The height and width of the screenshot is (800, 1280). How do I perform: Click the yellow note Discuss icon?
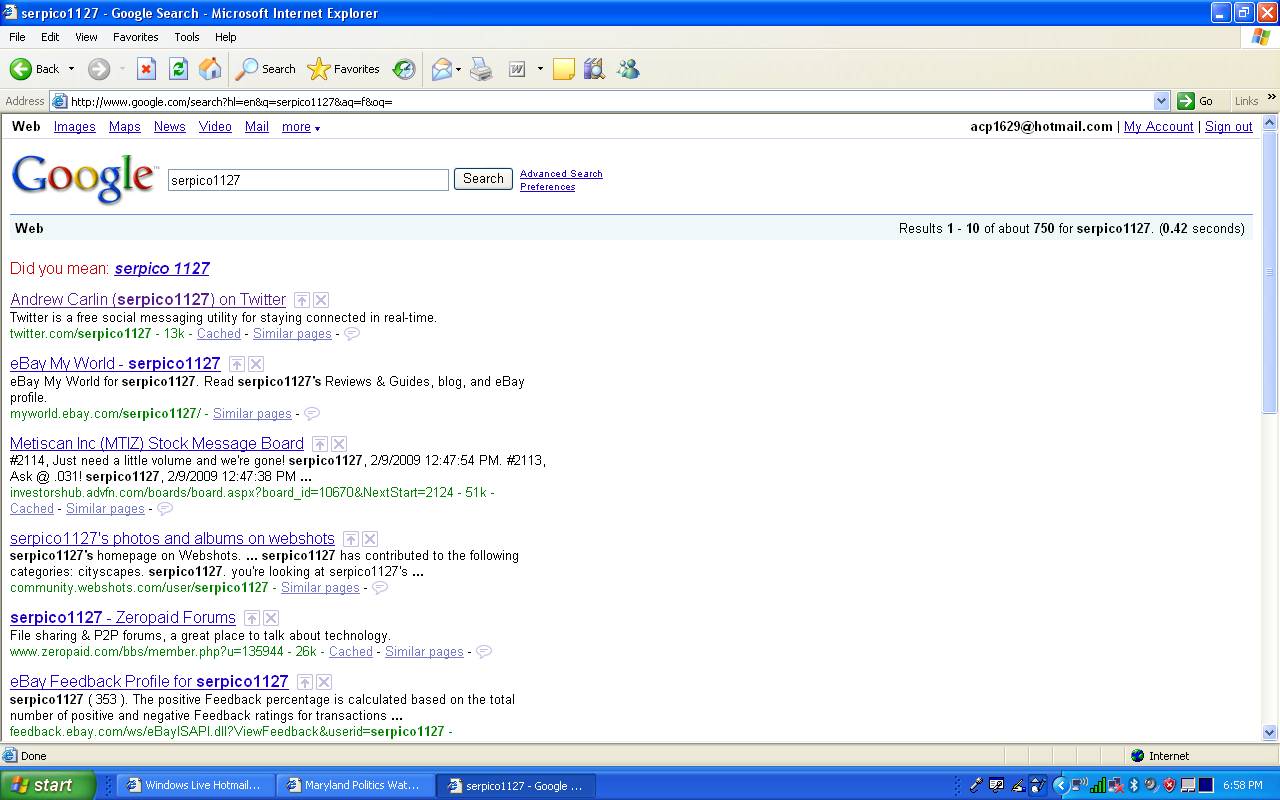[x=564, y=69]
